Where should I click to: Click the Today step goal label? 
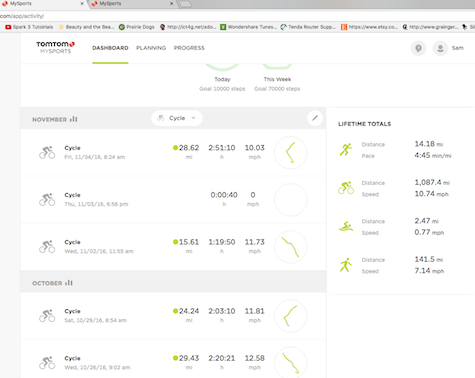[222, 79]
